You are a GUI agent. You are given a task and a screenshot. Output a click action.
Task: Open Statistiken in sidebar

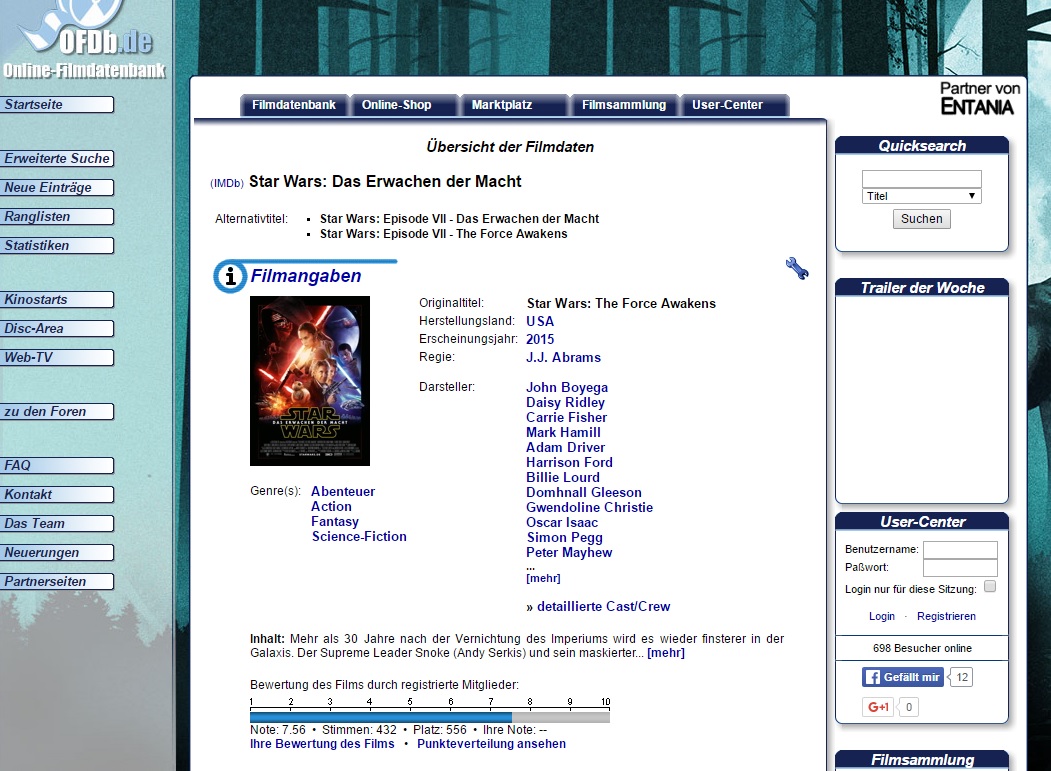click(57, 245)
